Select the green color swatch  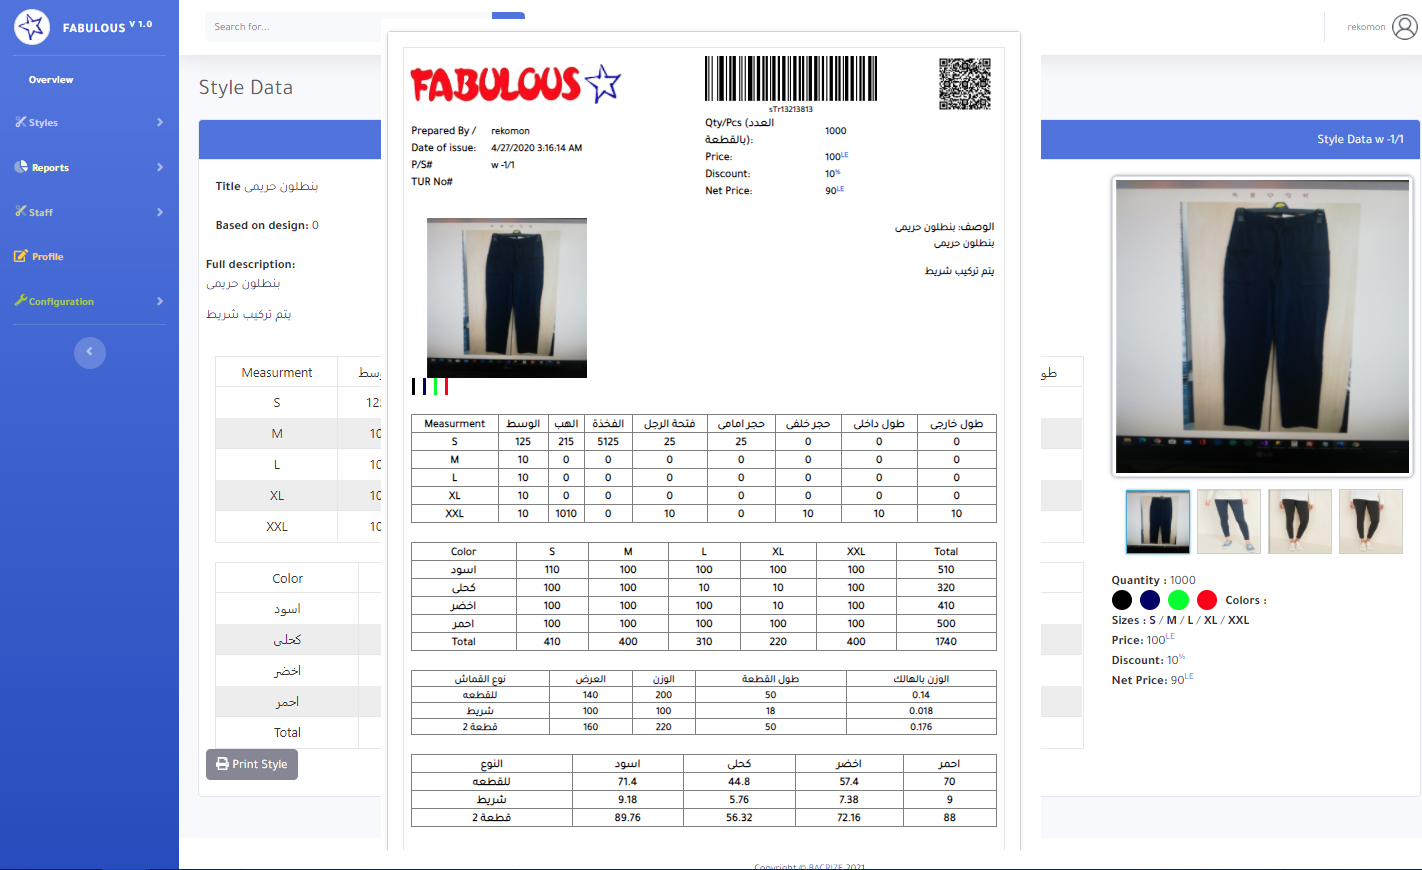point(1178,600)
